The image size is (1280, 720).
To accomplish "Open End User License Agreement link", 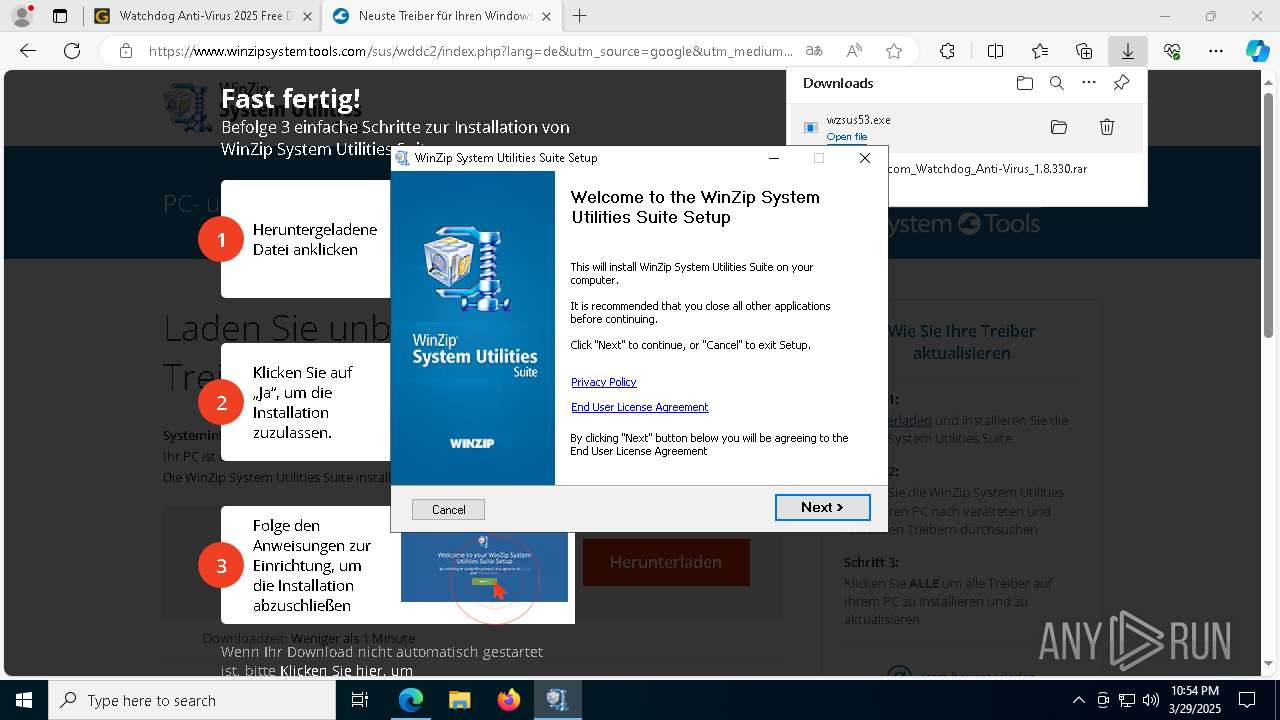I will point(639,407).
